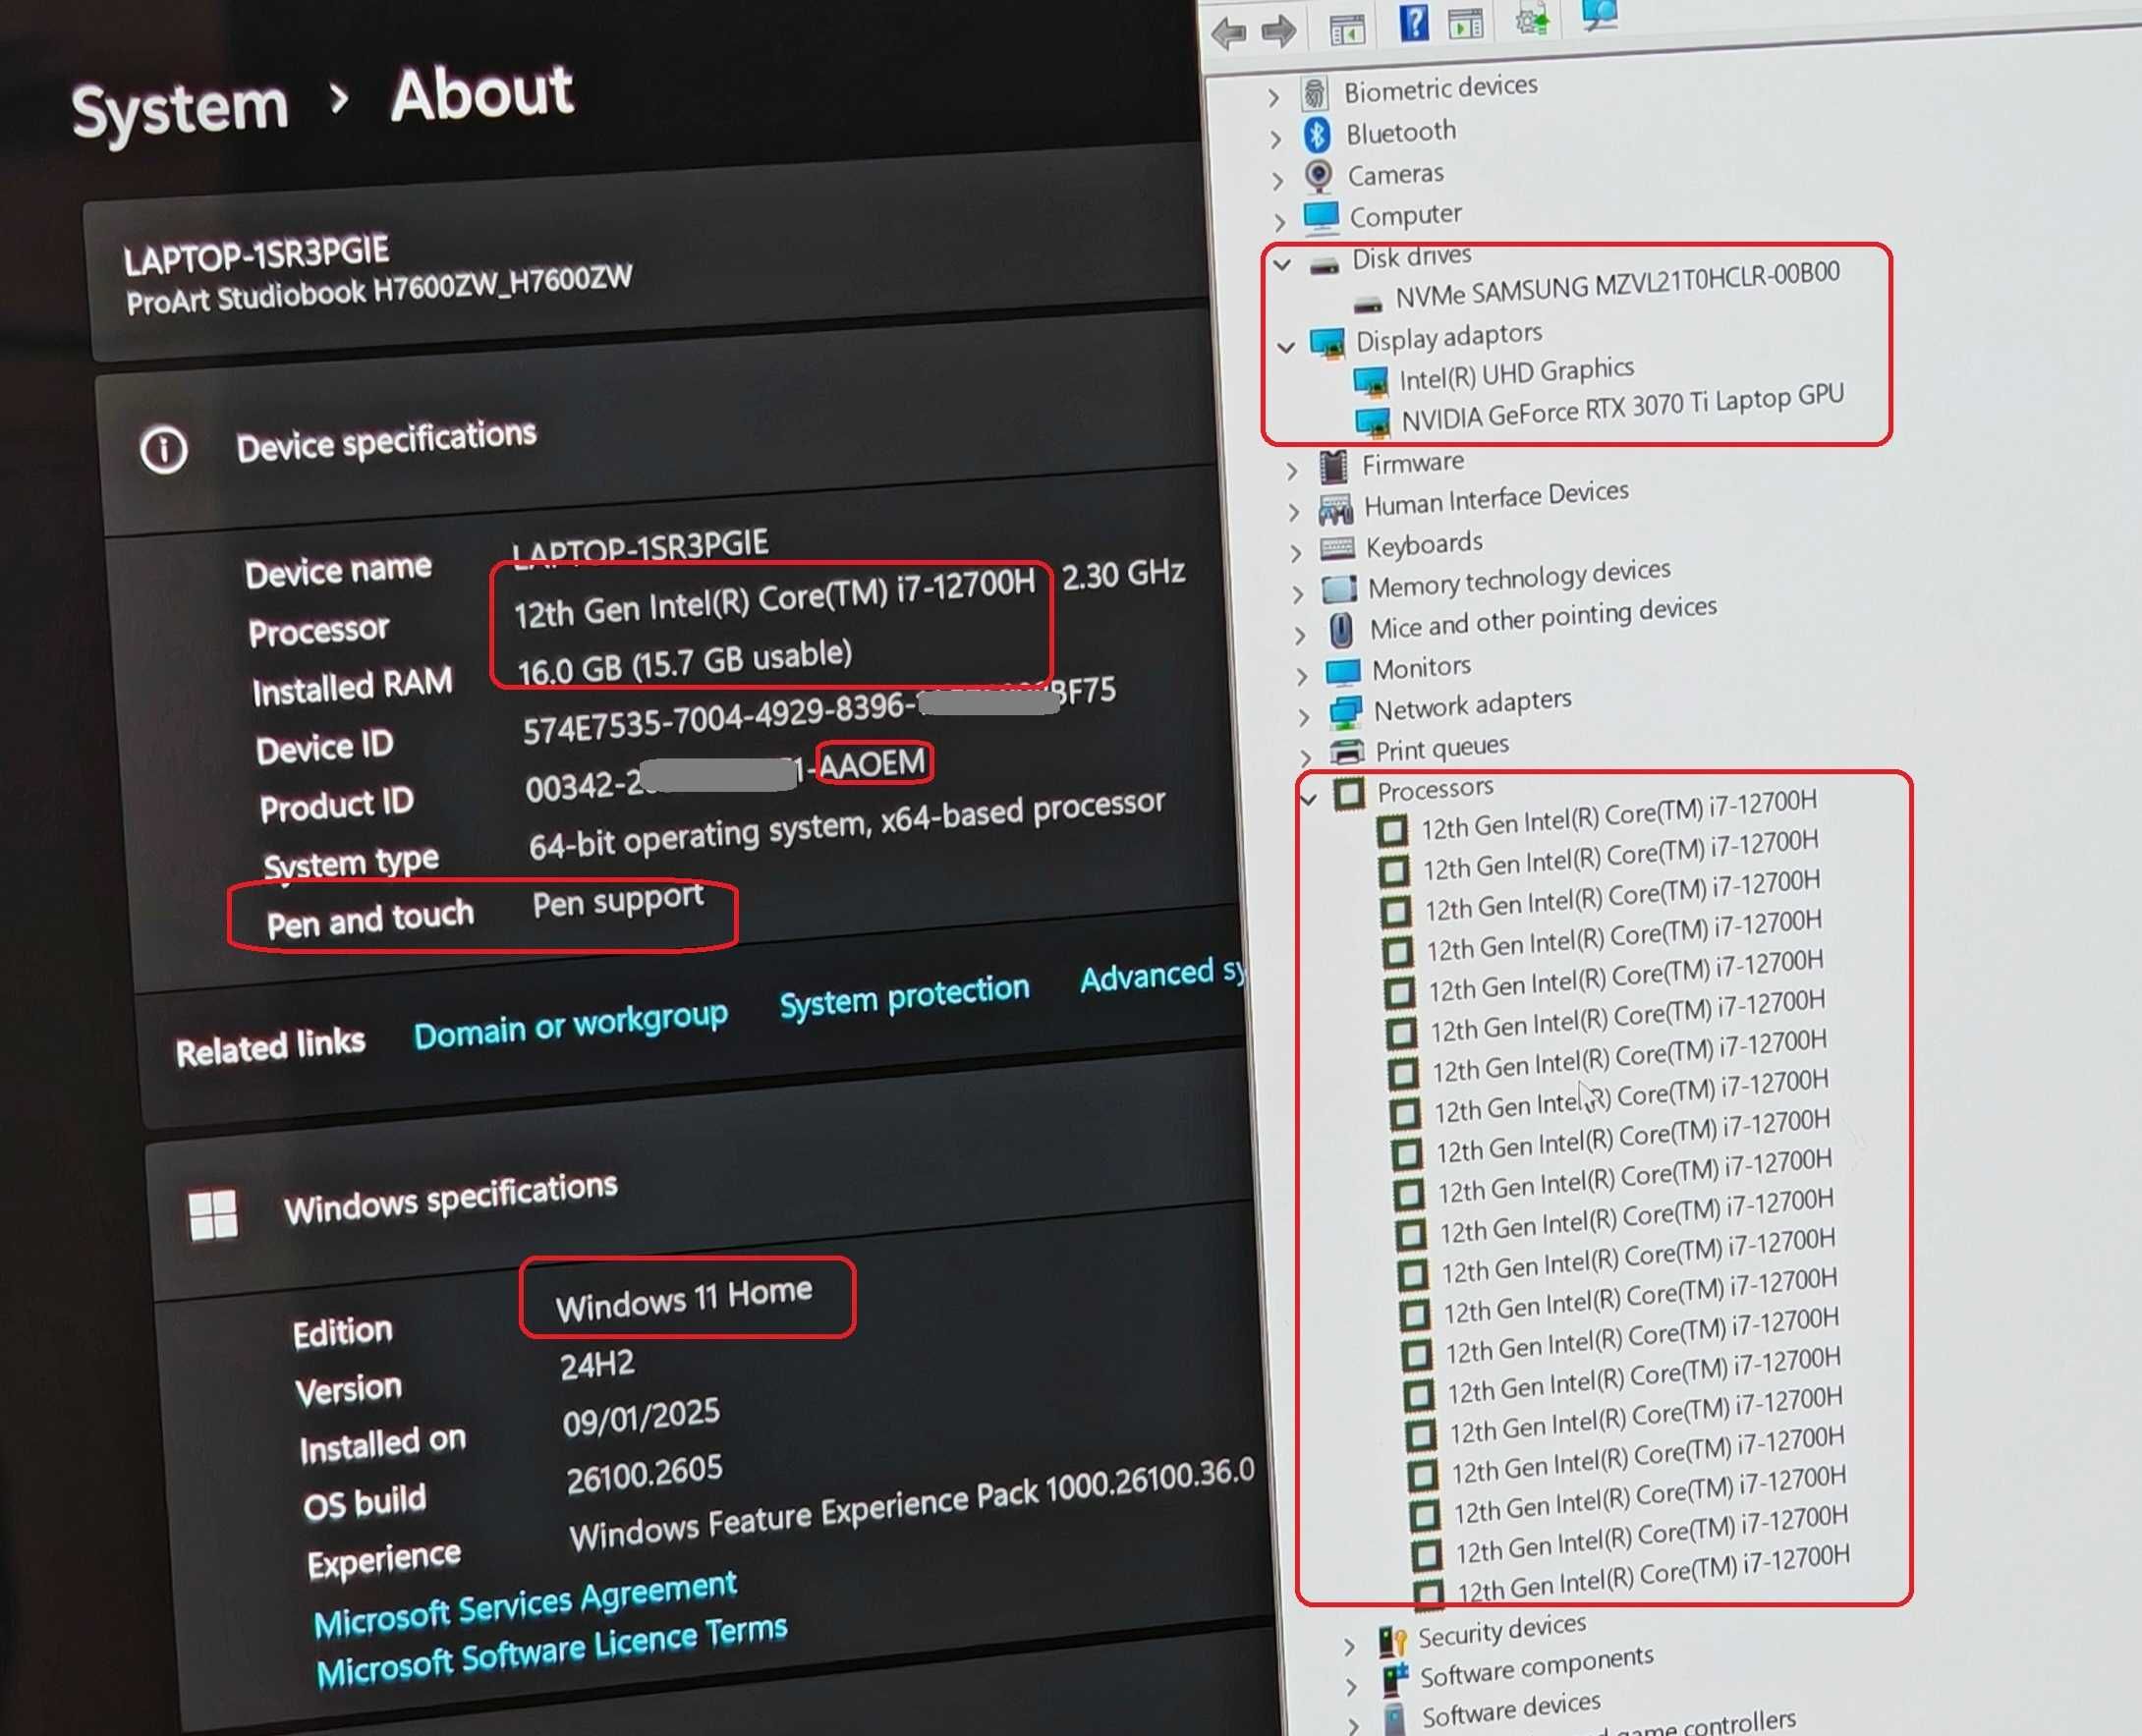The height and width of the screenshot is (1736, 2142).
Task: Click the Biometric devices fingerprint icon
Action: click(x=1315, y=93)
